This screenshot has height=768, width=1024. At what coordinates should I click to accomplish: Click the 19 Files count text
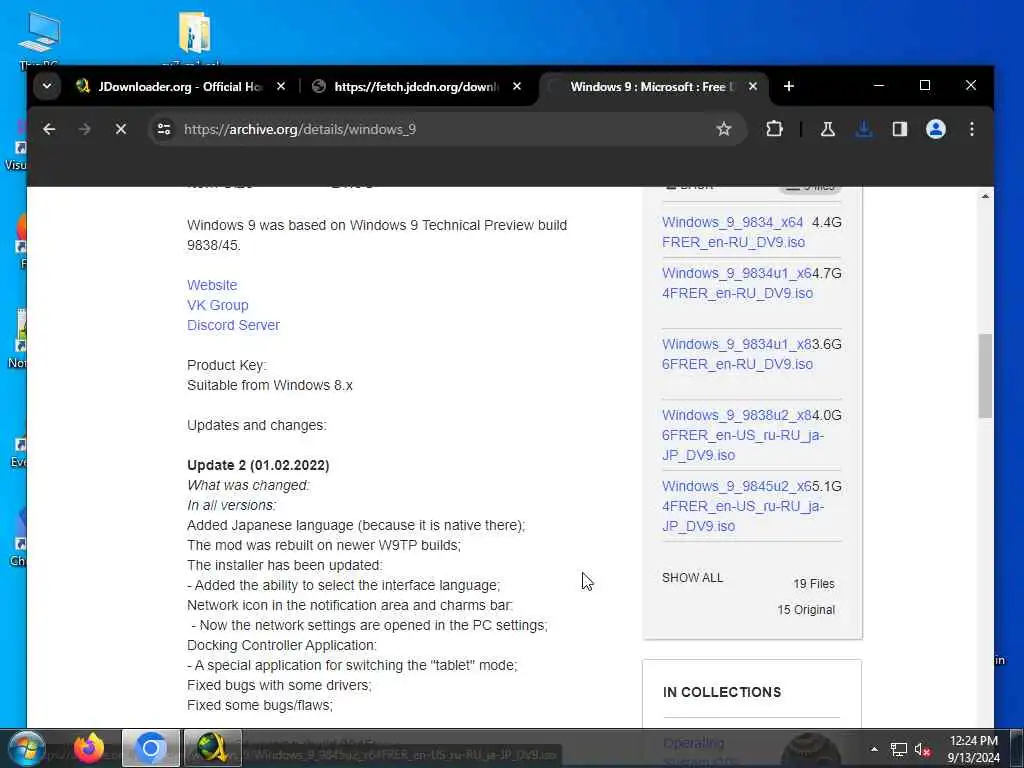(x=814, y=584)
